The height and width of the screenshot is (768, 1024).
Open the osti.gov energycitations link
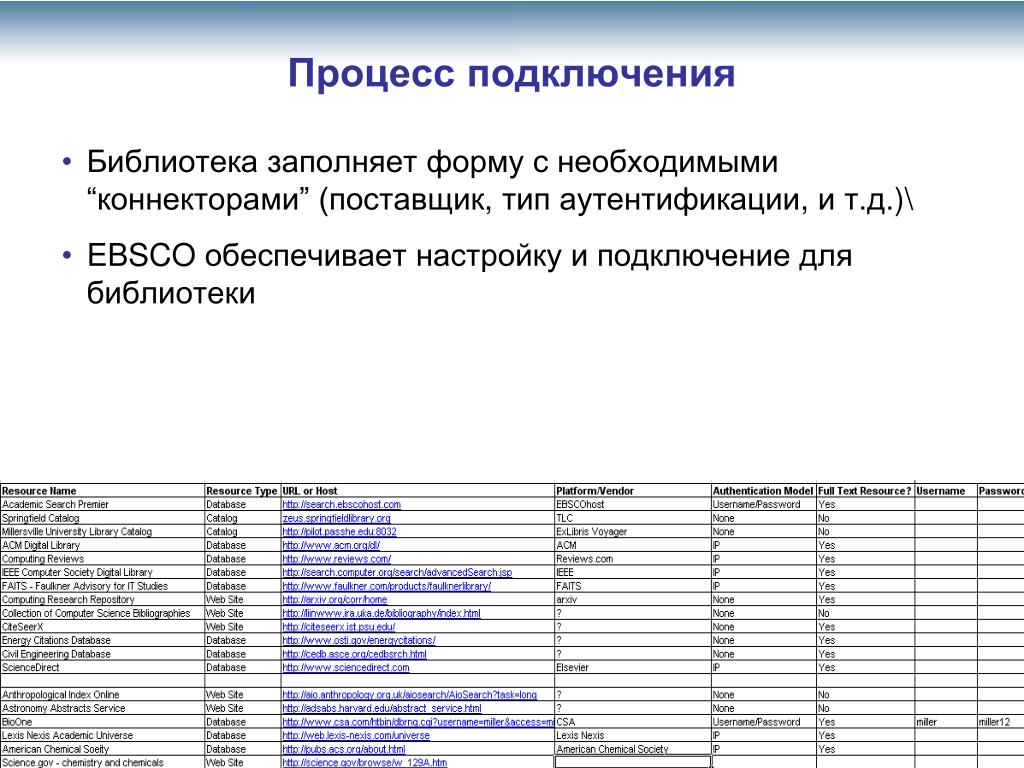pos(359,641)
